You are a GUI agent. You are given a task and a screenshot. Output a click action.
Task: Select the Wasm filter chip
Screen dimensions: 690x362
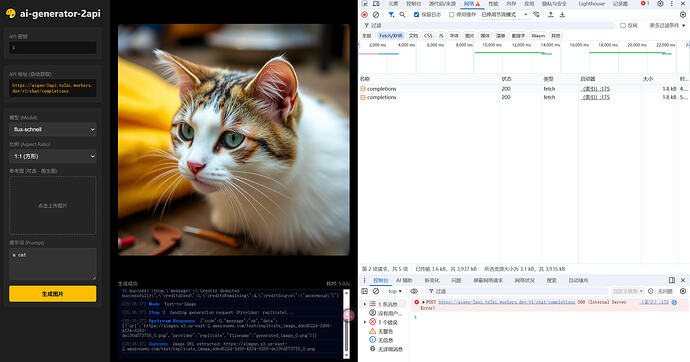[x=538, y=36]
